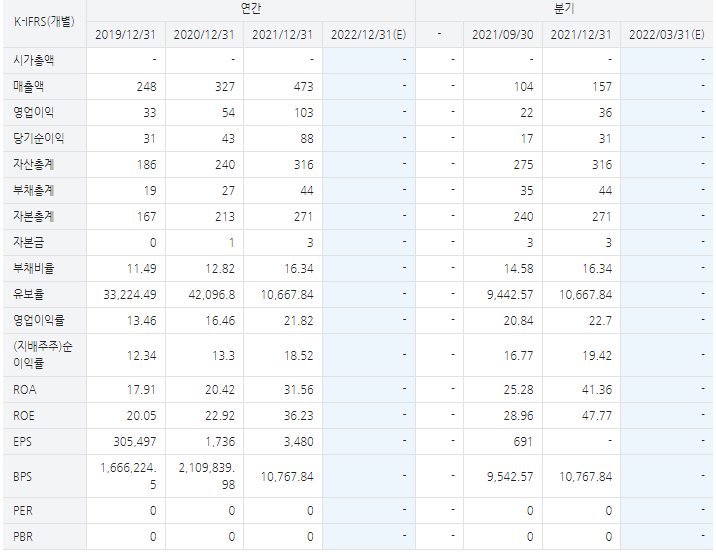Click the 순이익률 value 19.42
This screenshot has width=716, height=552.
597,356
